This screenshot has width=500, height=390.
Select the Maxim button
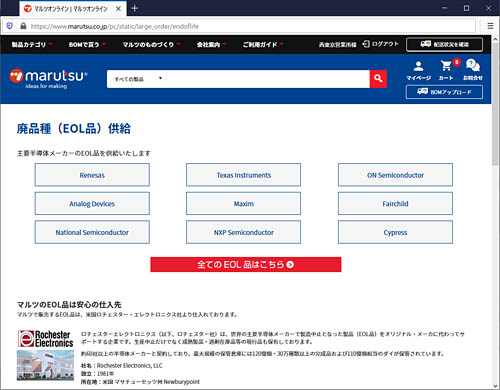(243, 203)
